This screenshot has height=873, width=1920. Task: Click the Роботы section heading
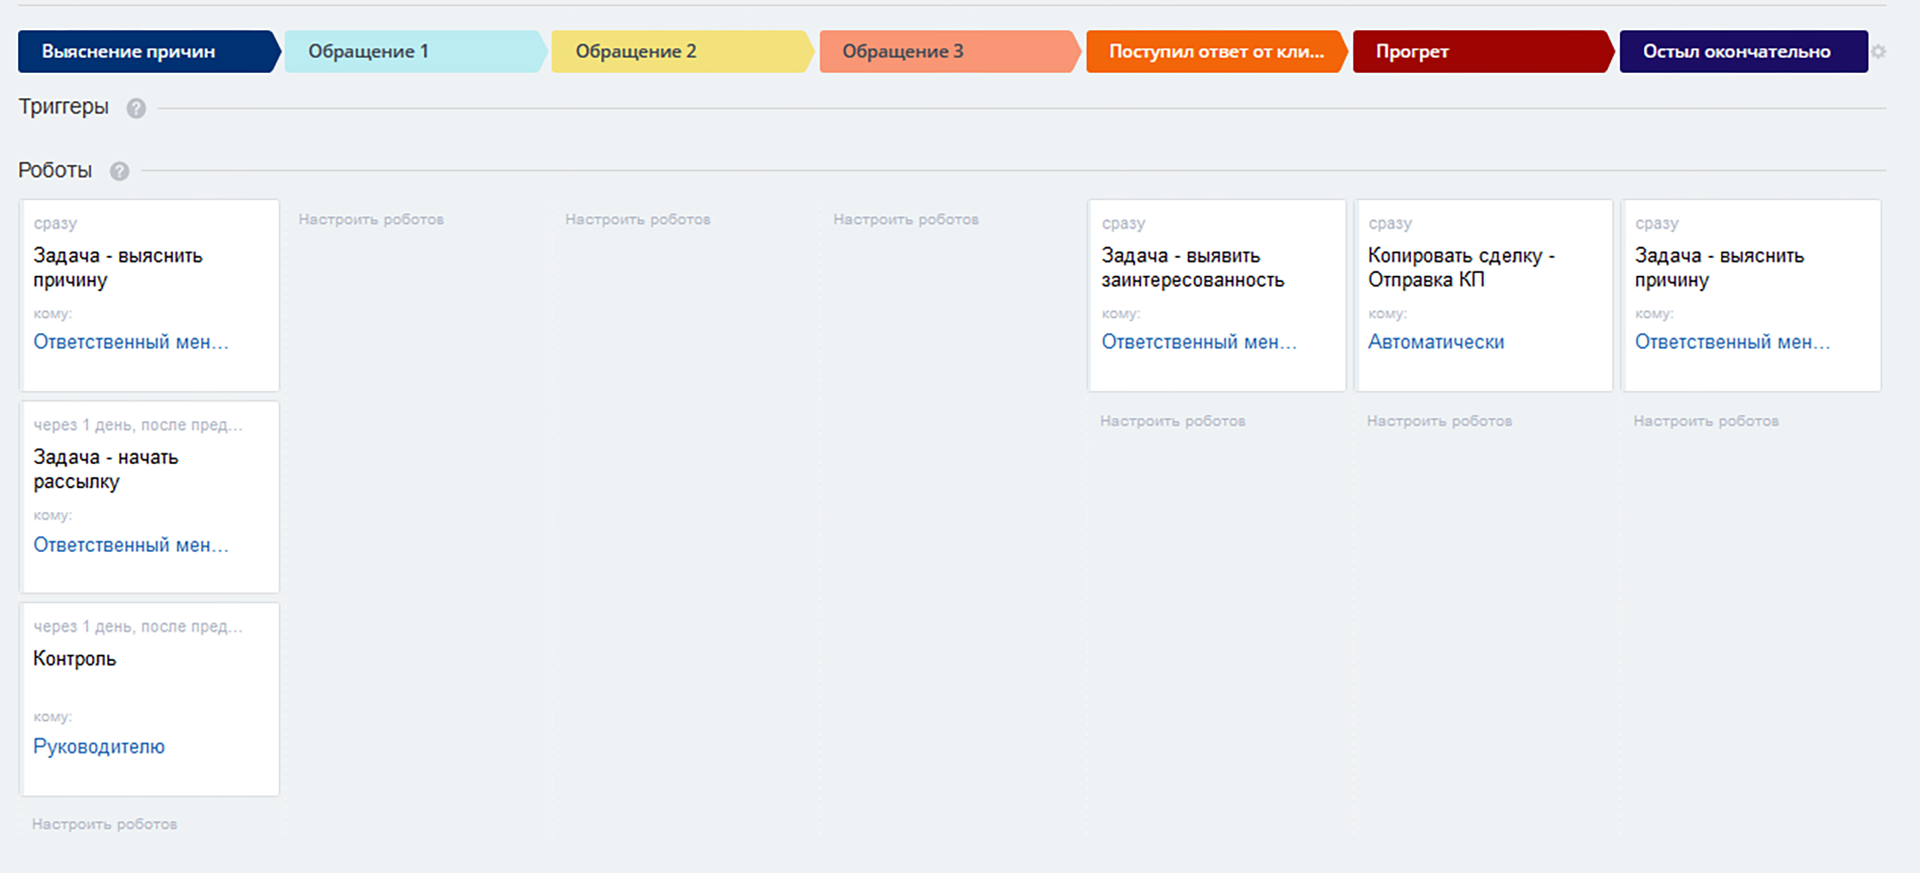coord(55,170)
